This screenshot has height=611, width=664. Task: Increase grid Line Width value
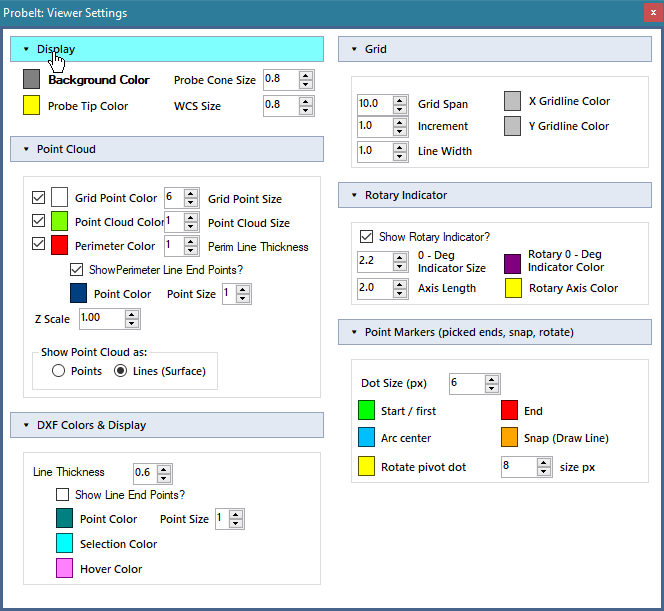(x=400, y=147)
